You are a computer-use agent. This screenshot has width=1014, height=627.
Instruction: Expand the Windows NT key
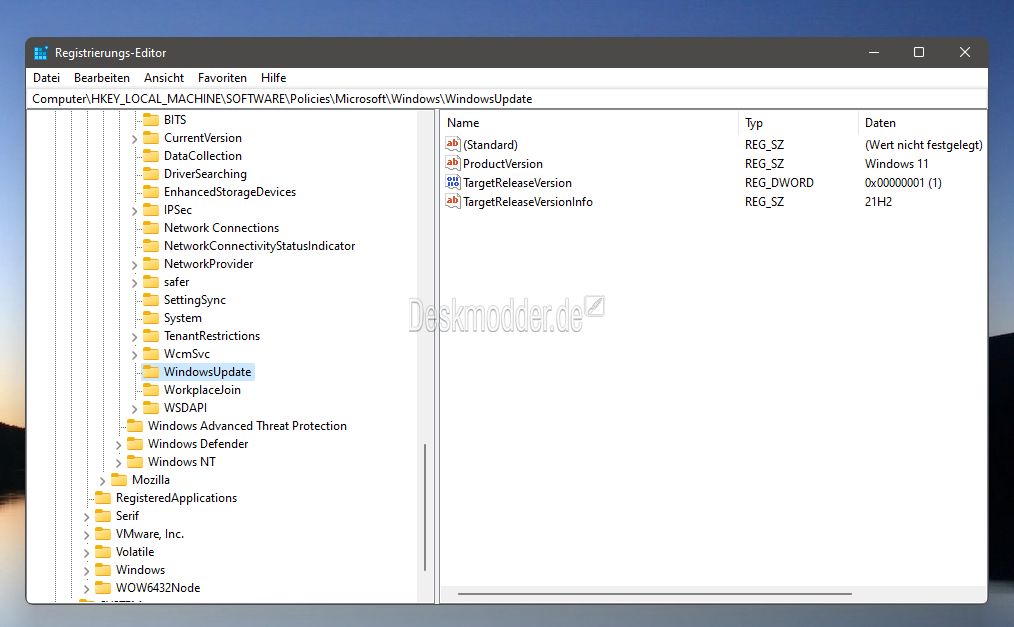pos(118,463)
